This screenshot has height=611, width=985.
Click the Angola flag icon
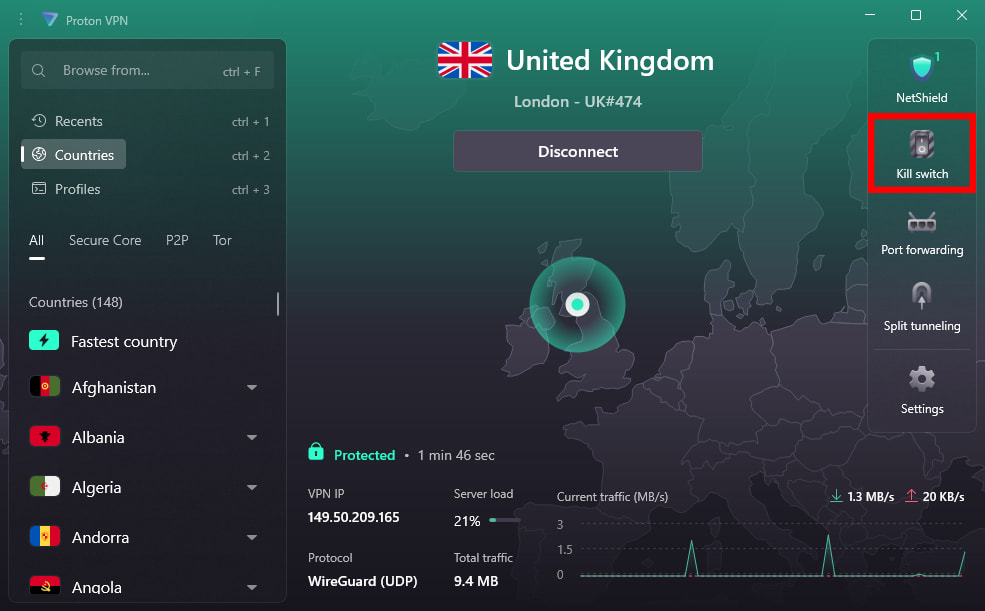tap(45, 585)
